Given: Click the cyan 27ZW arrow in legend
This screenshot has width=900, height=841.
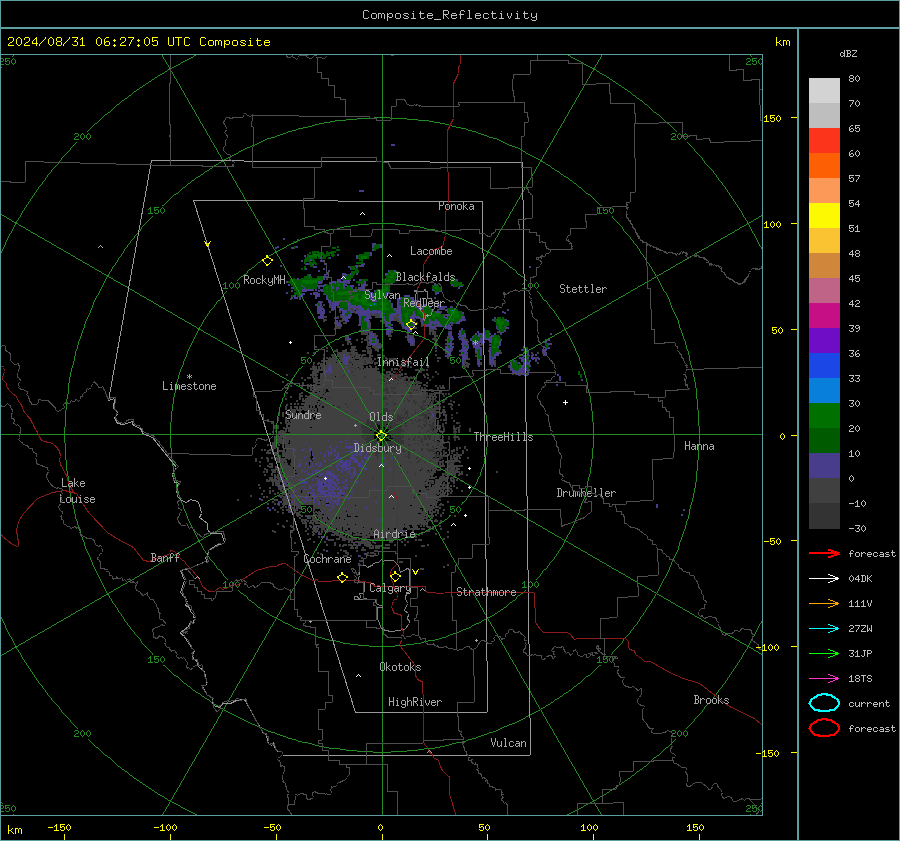Looking at the screenshot, I should 824,629.
